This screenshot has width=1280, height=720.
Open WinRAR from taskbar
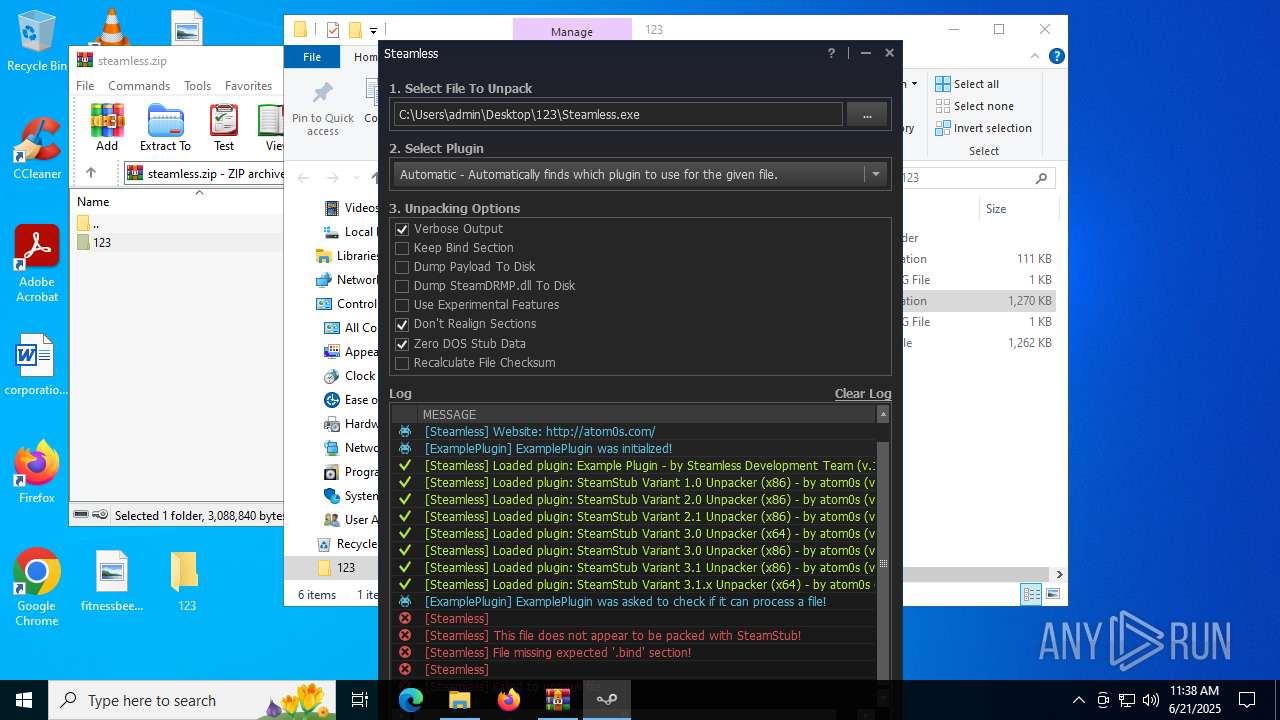click(x=557, y=700)
